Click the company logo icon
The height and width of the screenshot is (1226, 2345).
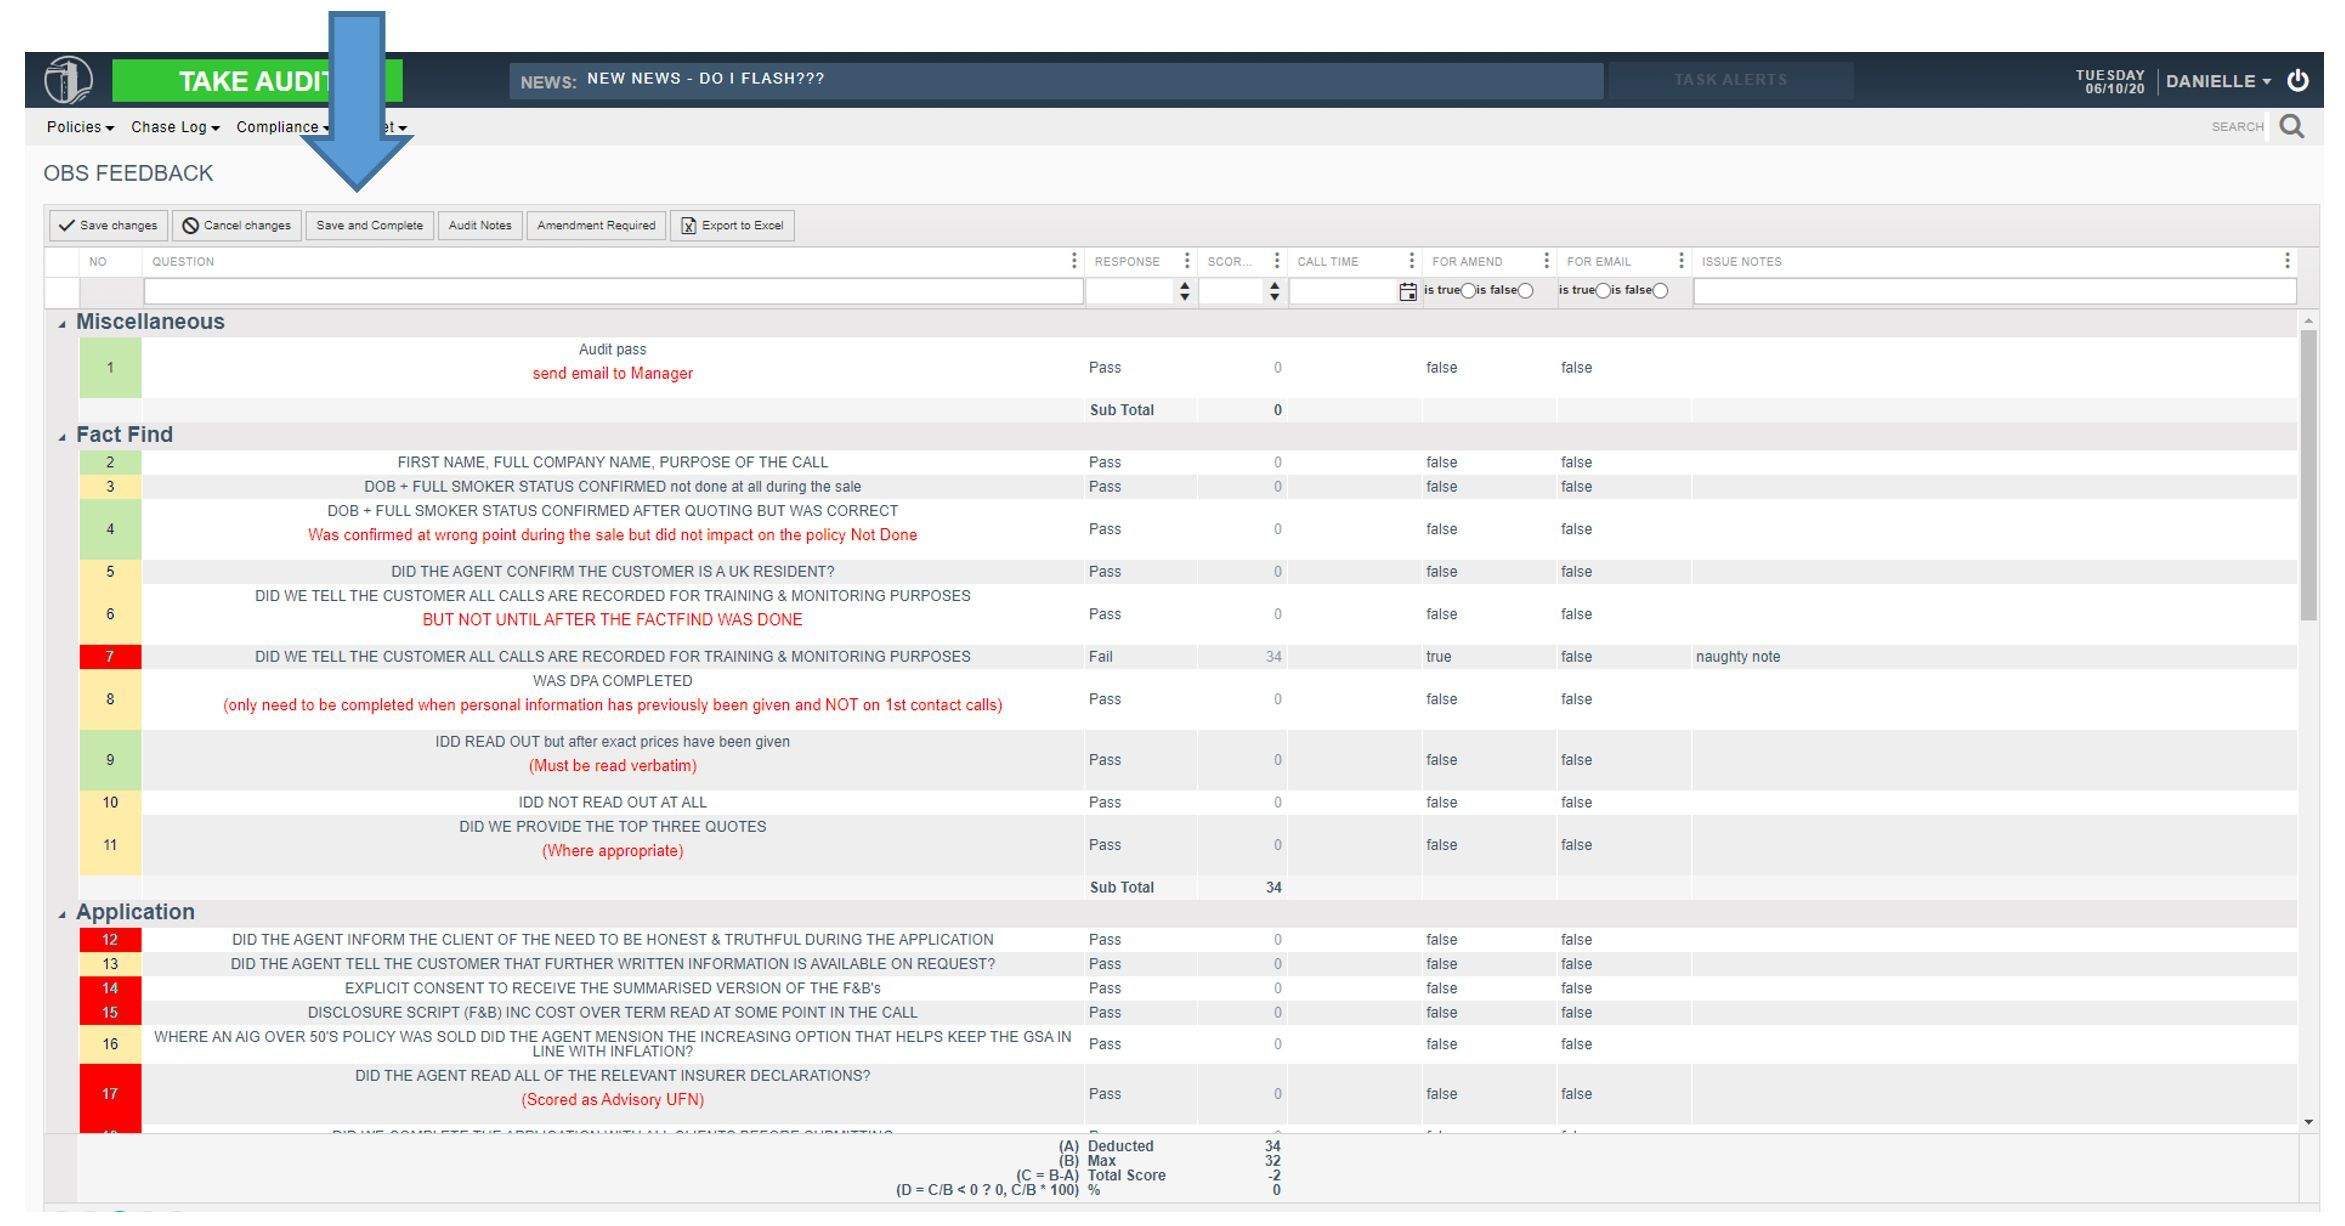pos(68,80)
